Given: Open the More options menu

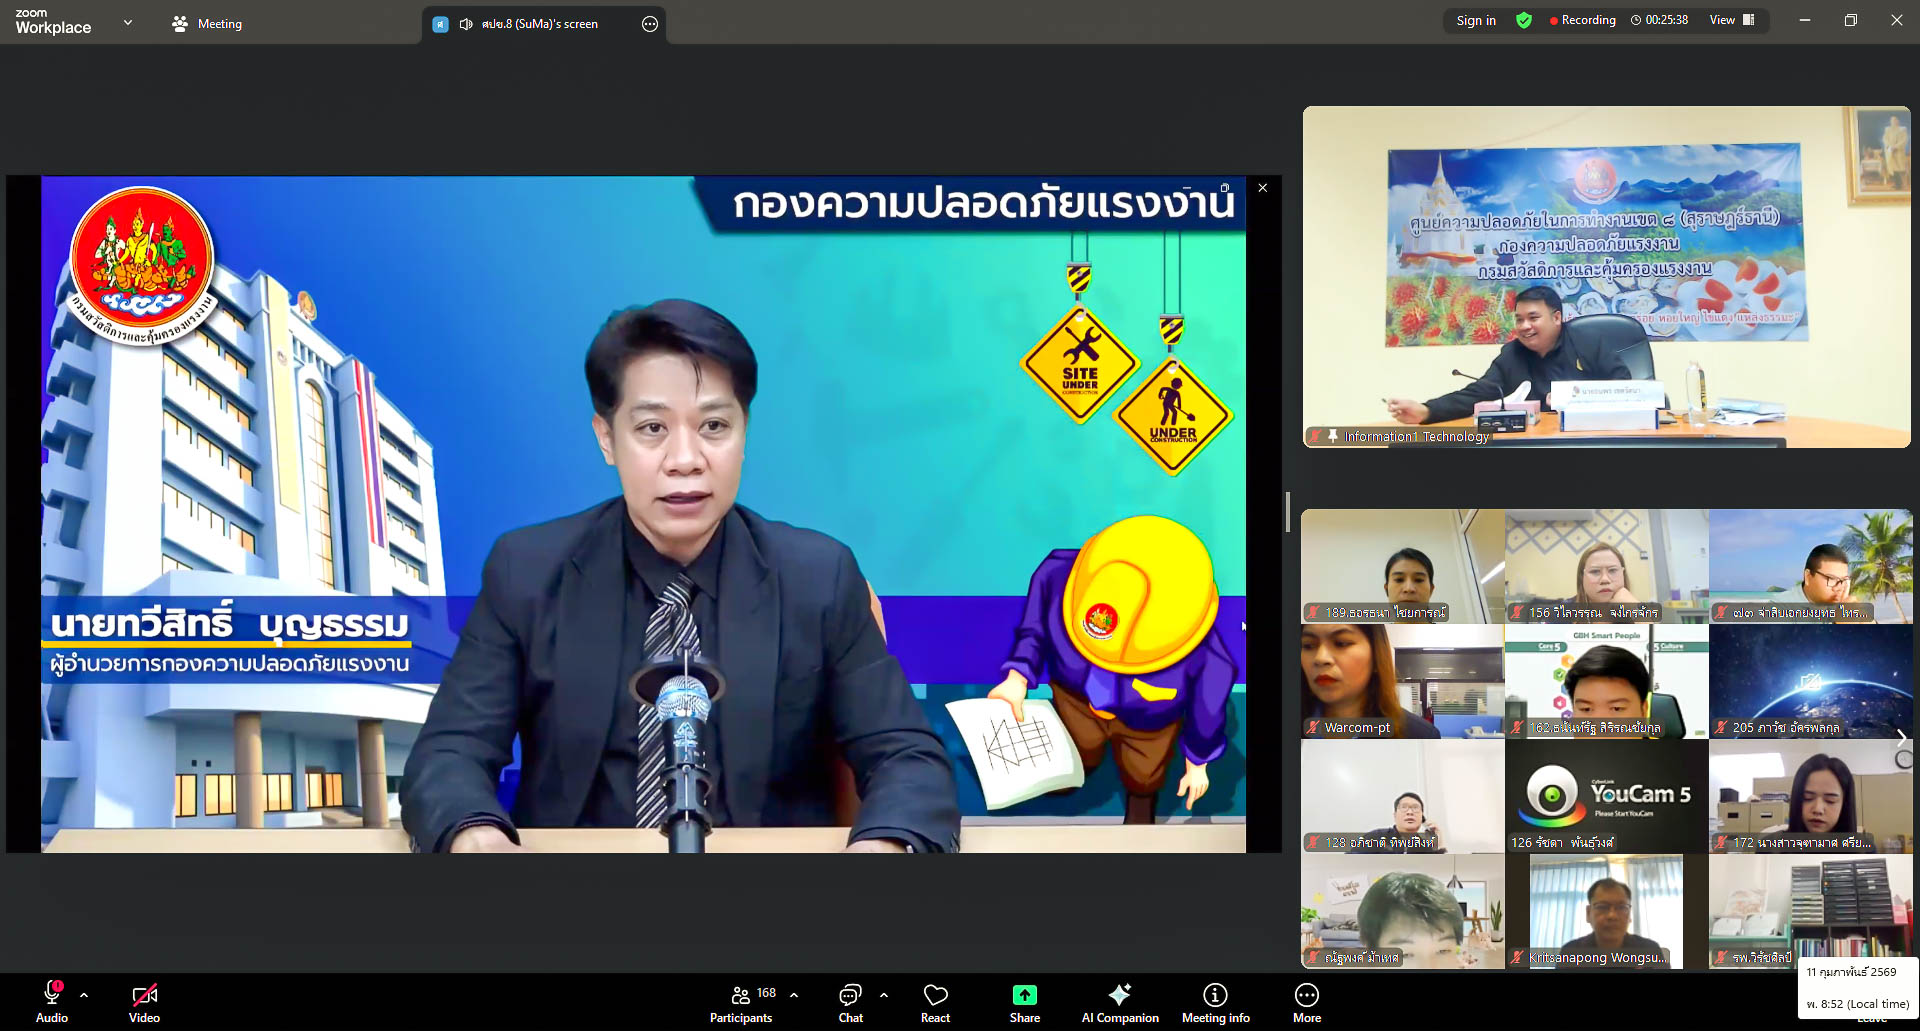Looking at the screenshot, I should tap(1306, 1002).
